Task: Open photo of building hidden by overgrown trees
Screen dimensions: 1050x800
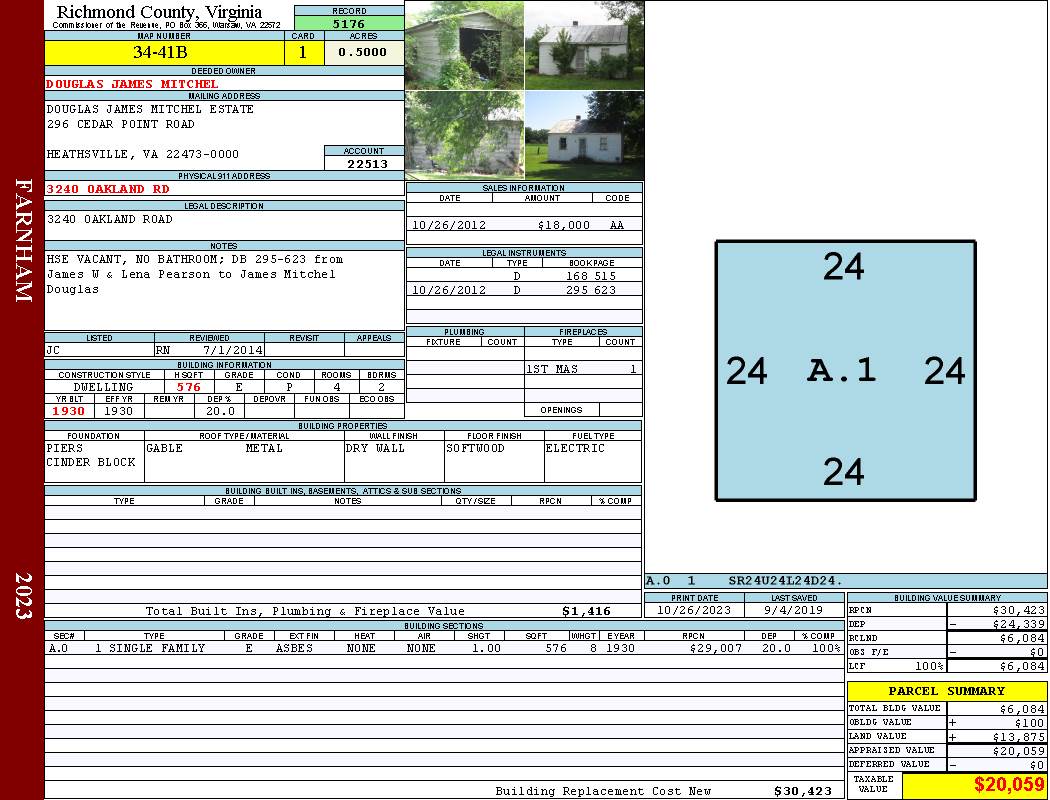Action: click(464, 135)
